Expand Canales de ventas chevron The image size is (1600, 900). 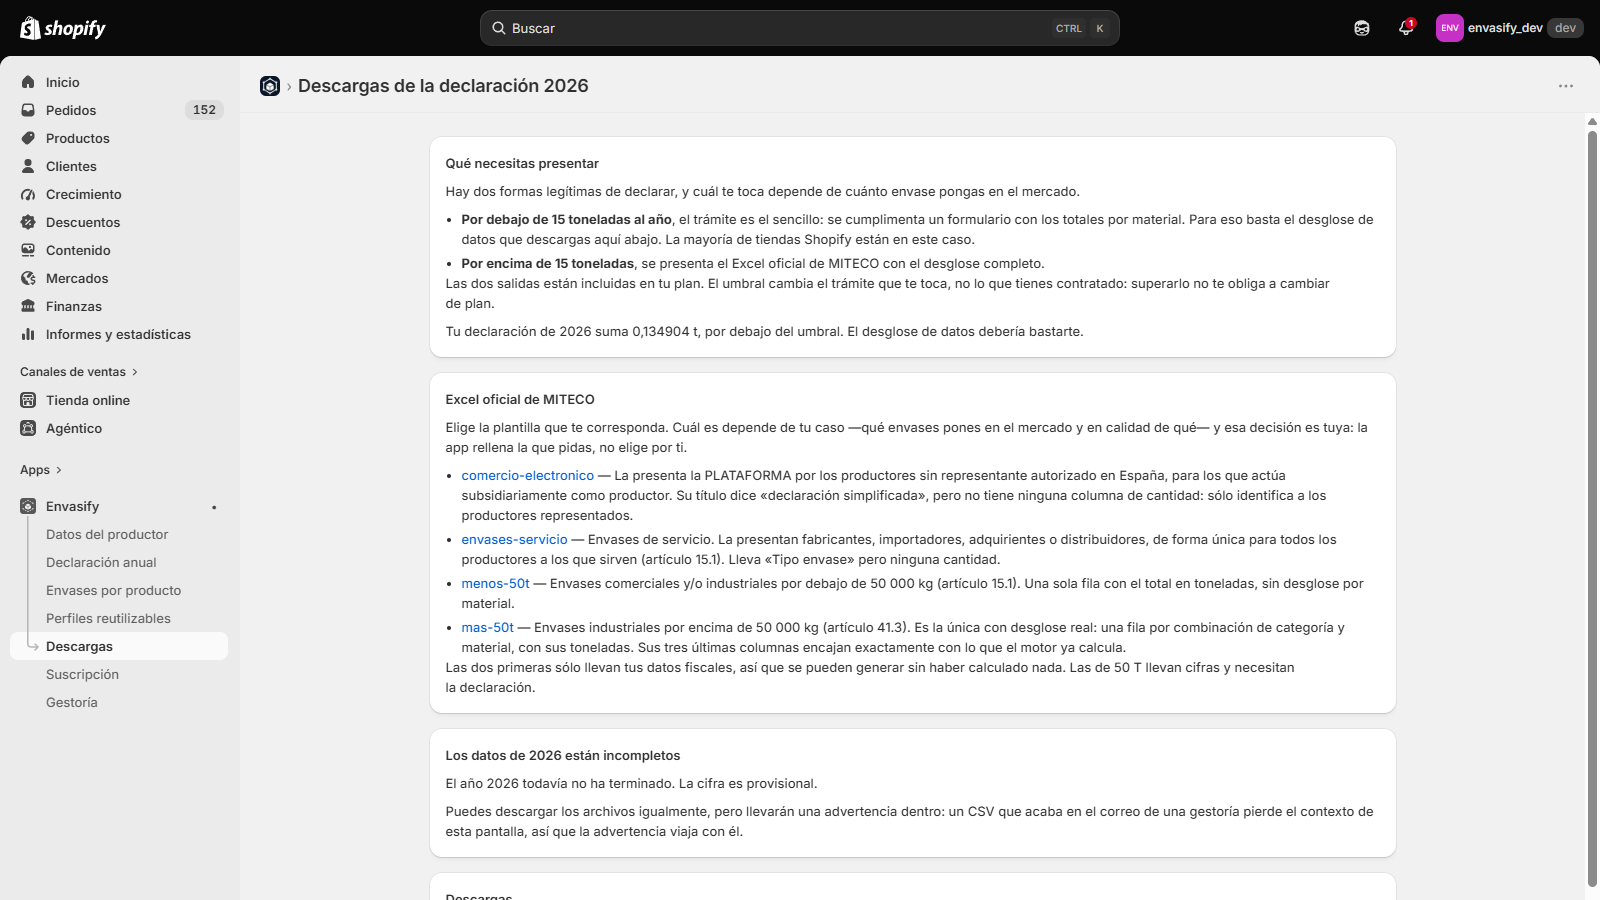point(135,372)
